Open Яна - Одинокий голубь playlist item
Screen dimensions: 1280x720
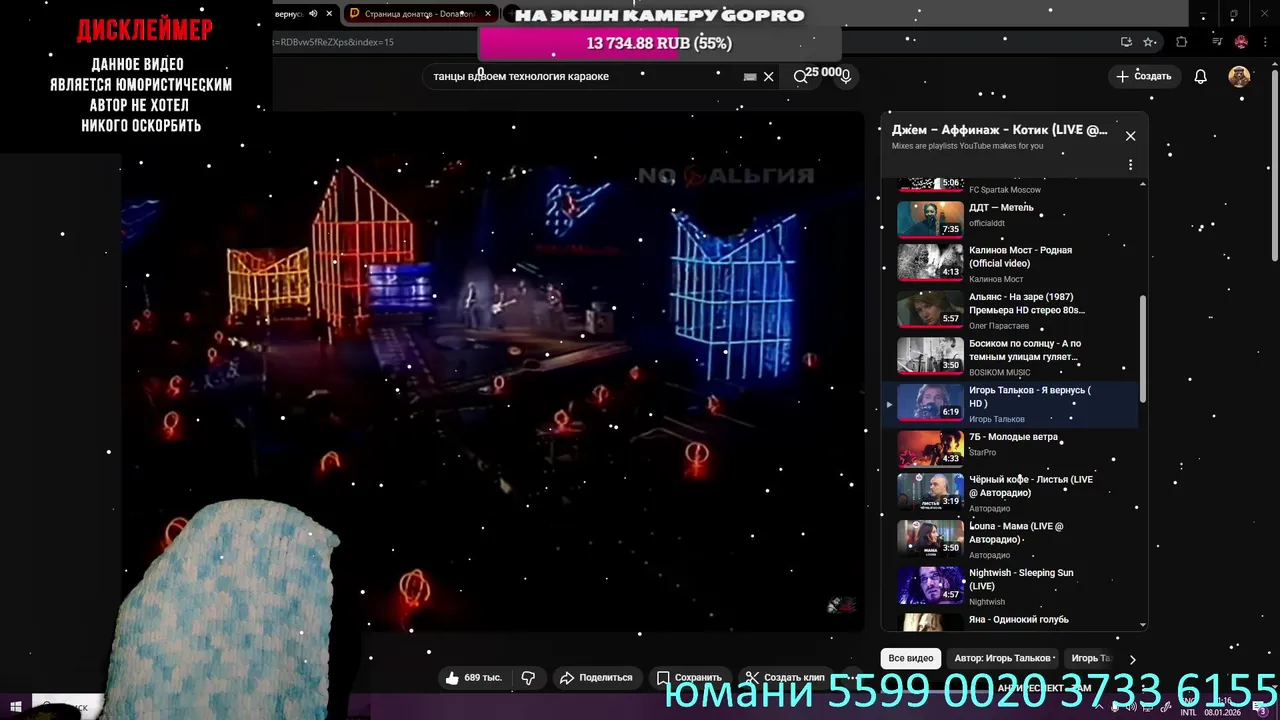coord(1010,621)
